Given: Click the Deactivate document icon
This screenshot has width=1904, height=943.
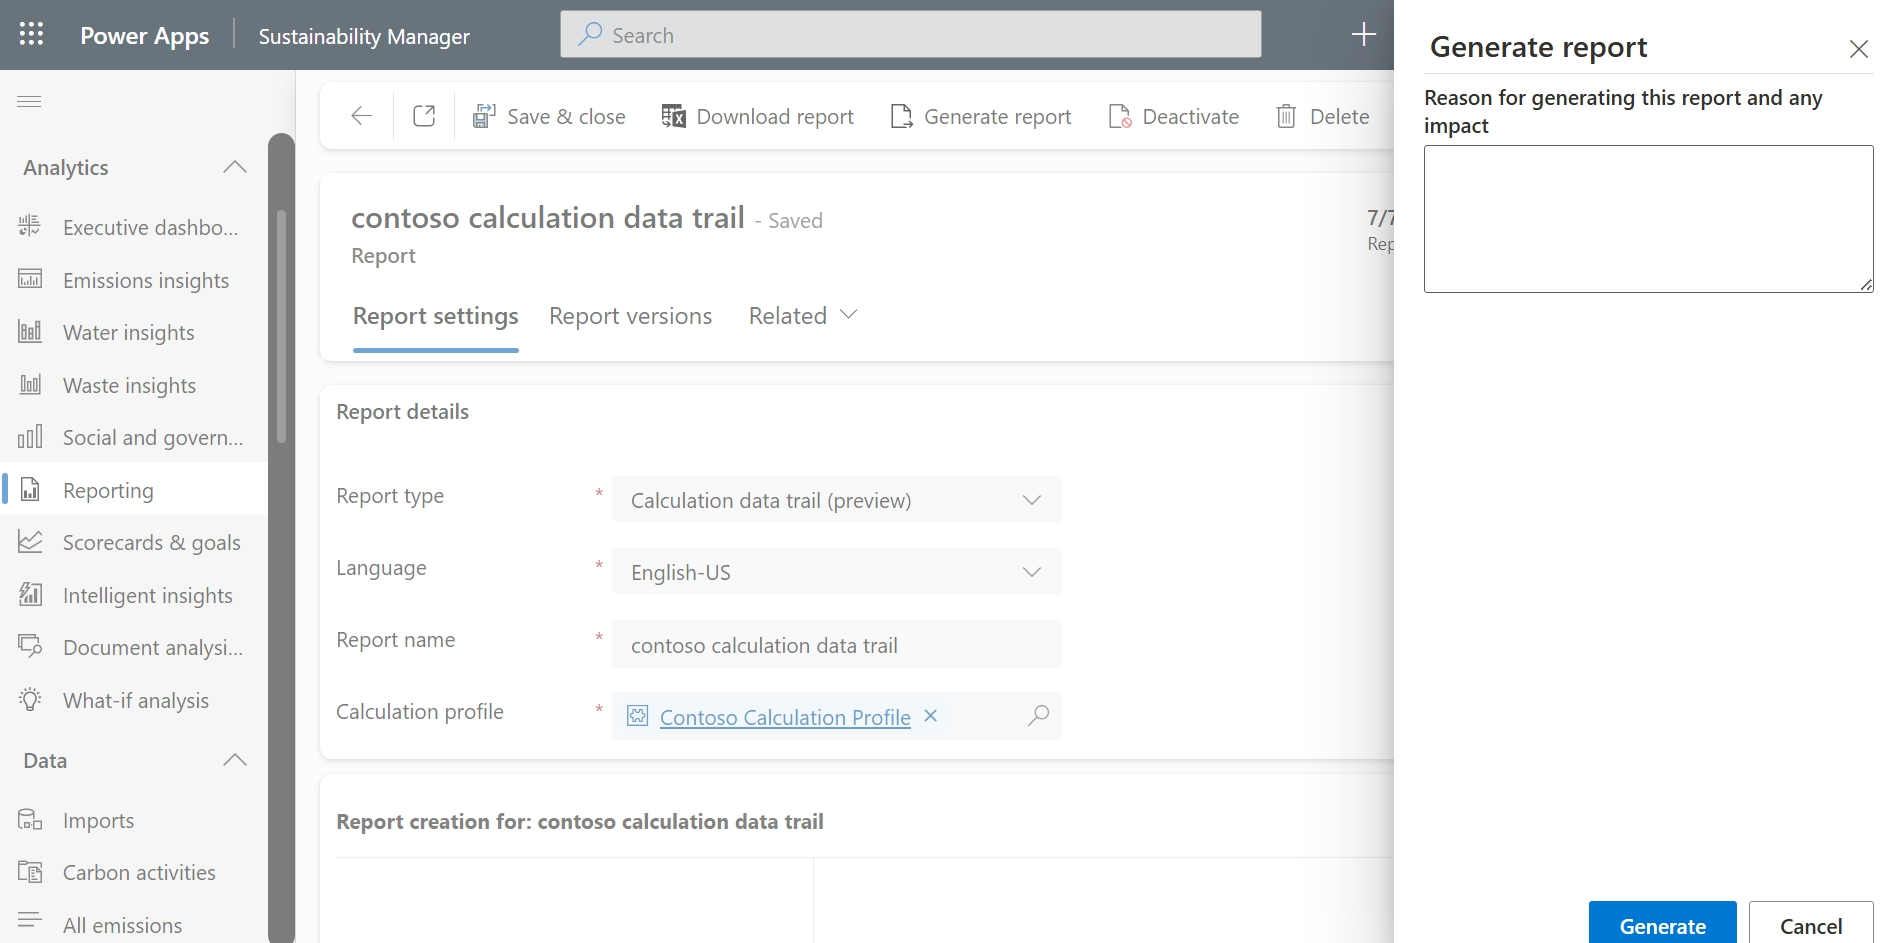Looking at the screenshot, I should 1120,116.
